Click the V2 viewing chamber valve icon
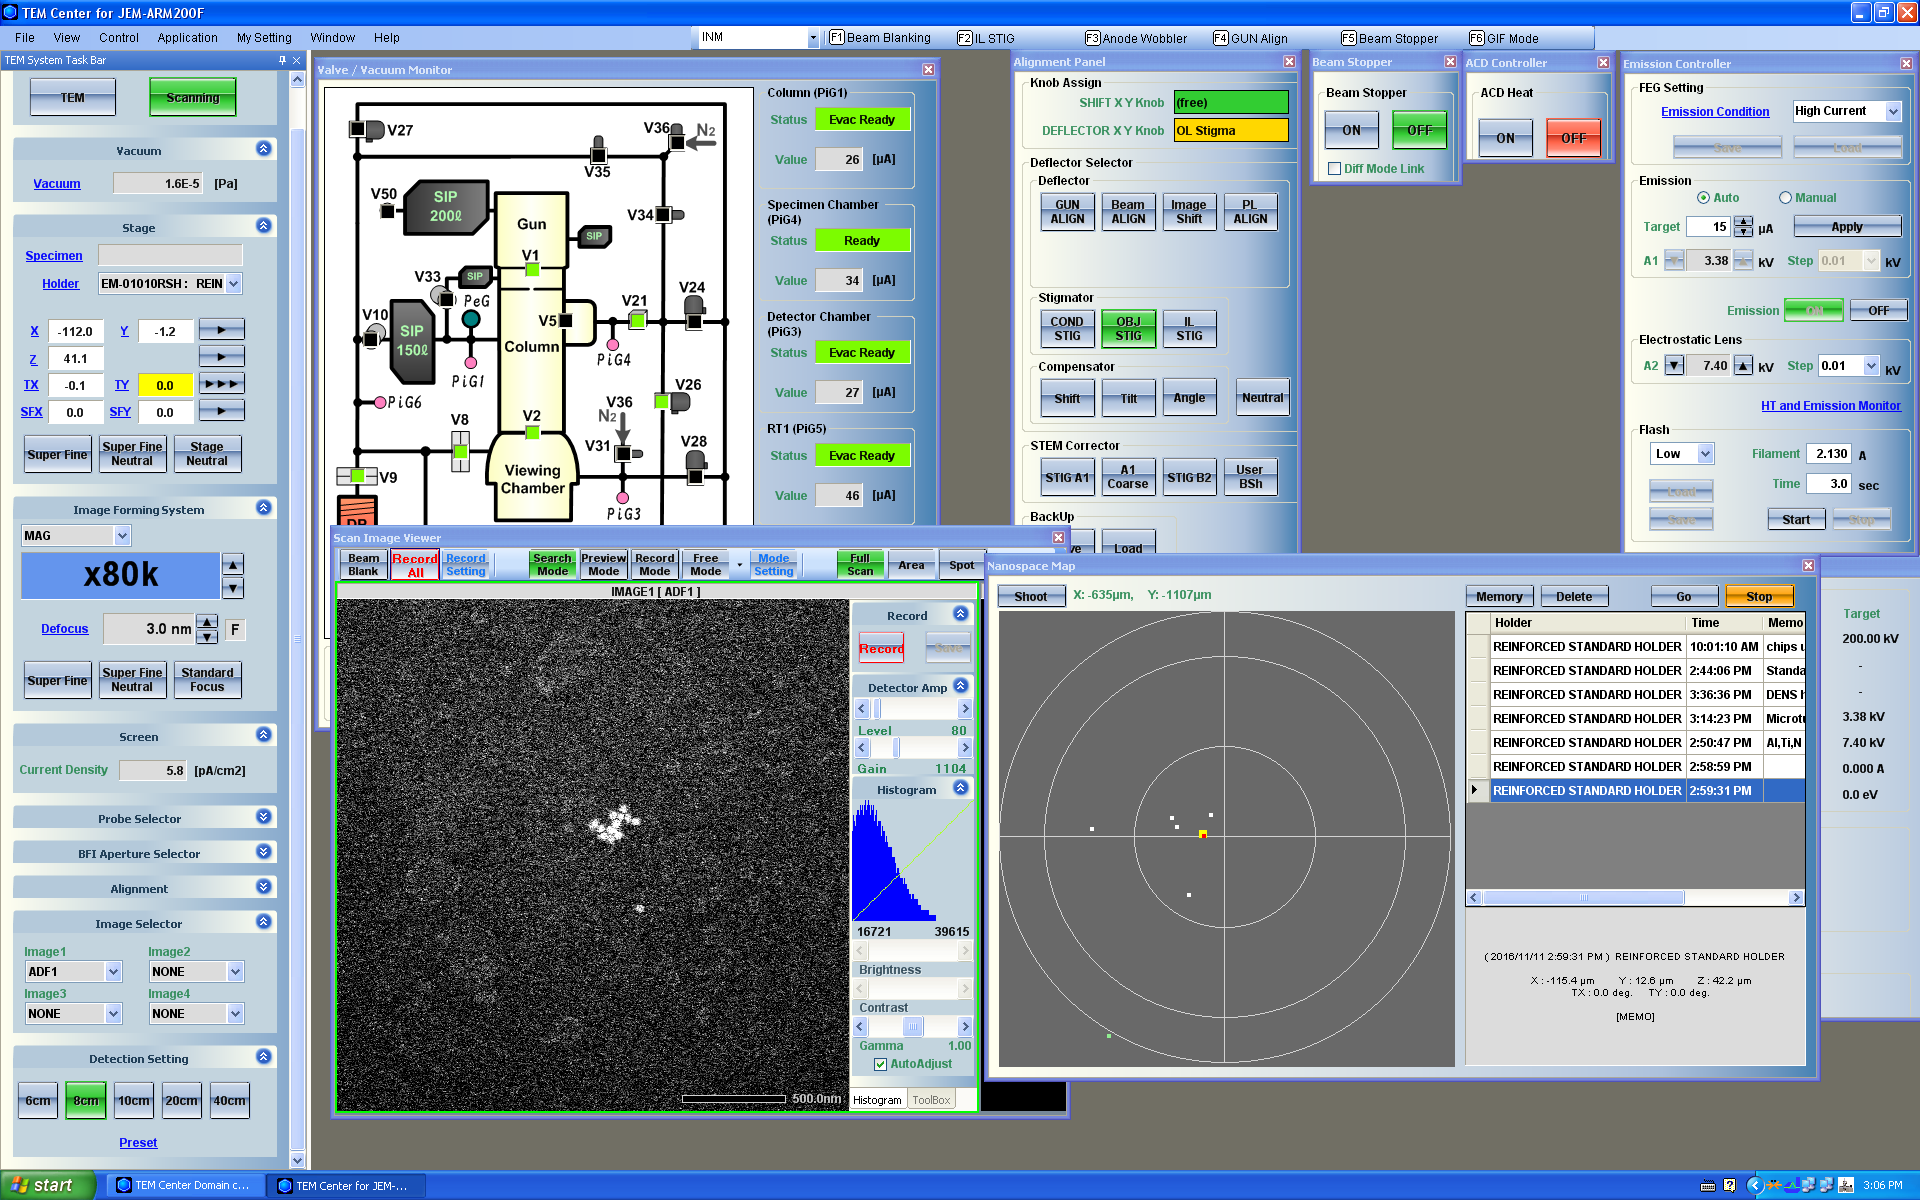This screenshot has width=1920, height=1200. click(532, 432)
